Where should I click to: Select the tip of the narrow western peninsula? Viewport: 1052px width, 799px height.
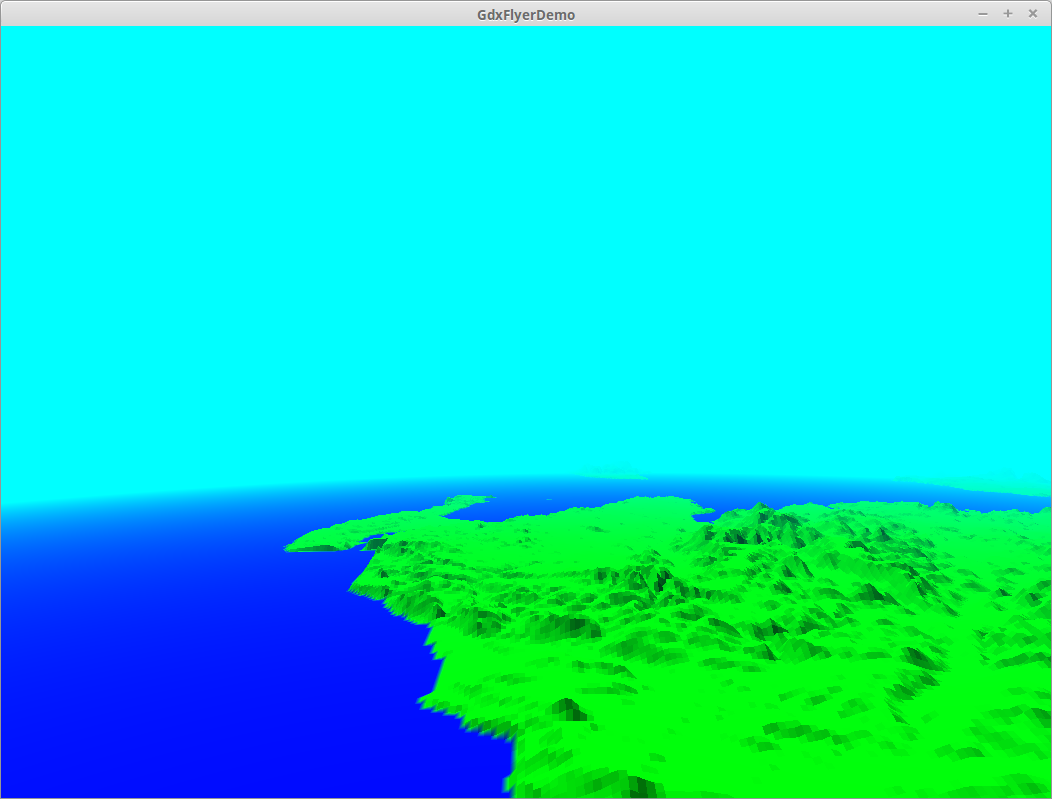click(292, 547)
